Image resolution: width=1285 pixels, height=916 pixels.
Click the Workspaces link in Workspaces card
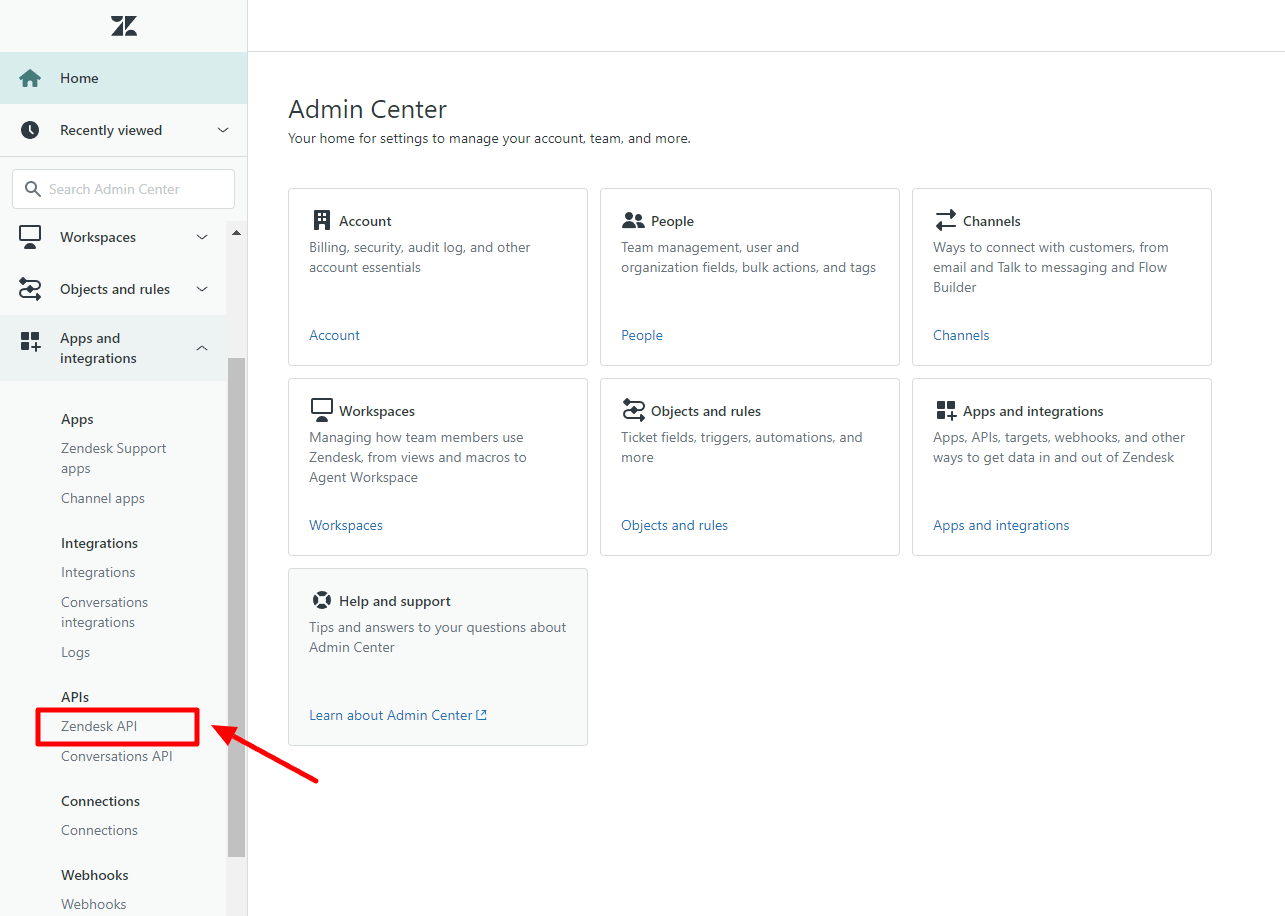(346, 525)
